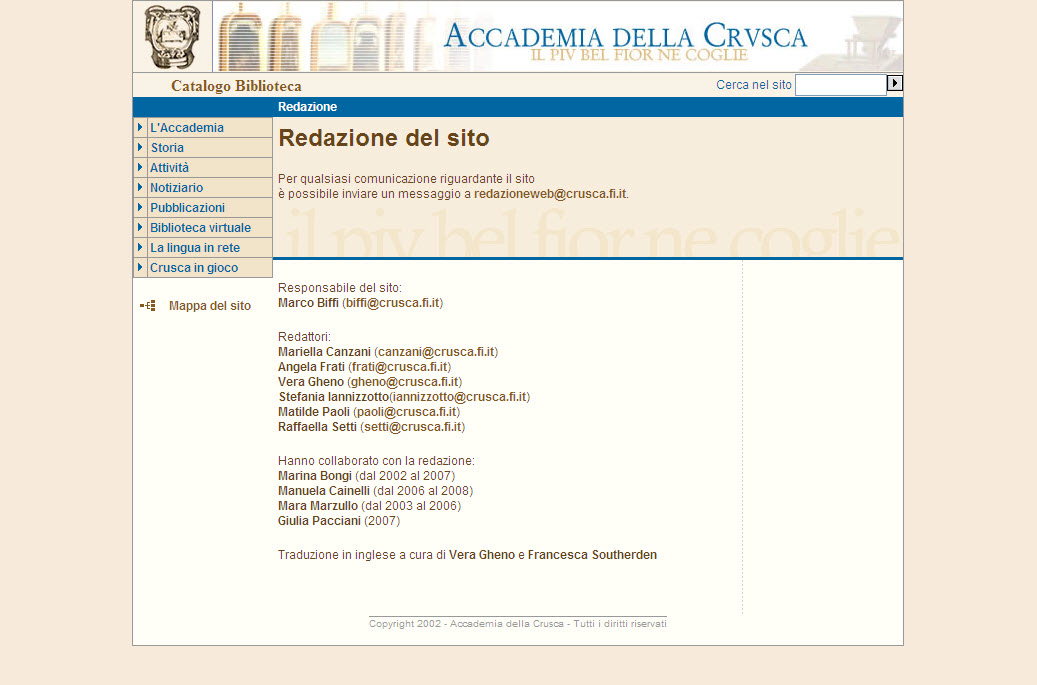Click the canzani@crusca.fi.it email address
This screenshot has height=685, width=1037.
tap(436, 352)
